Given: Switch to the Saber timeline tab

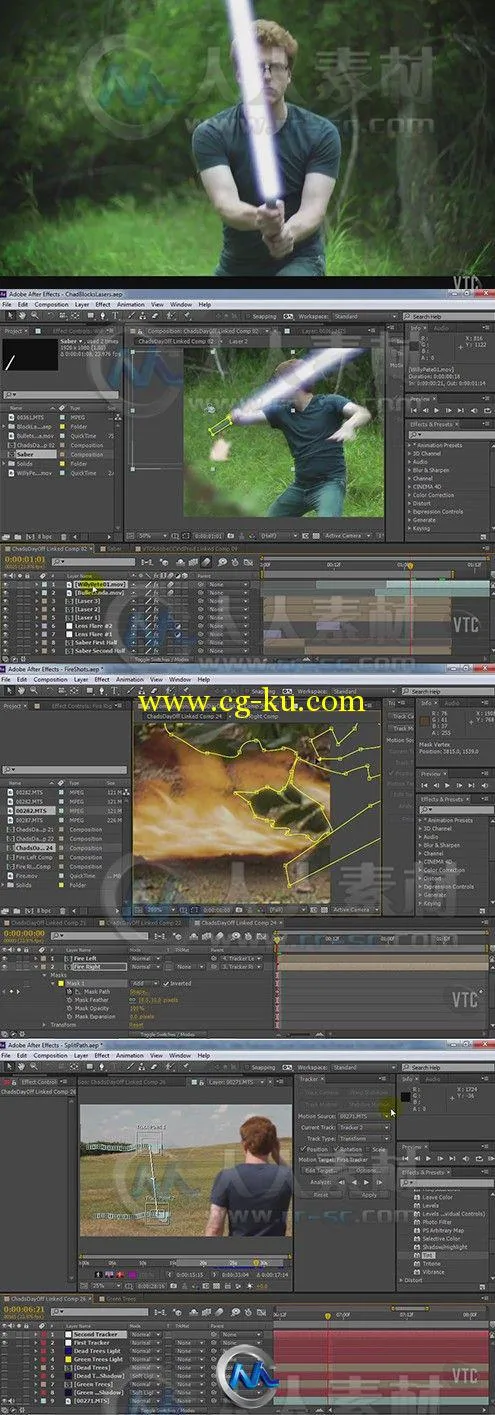Looking at the screenshot, I should point(115,548).
